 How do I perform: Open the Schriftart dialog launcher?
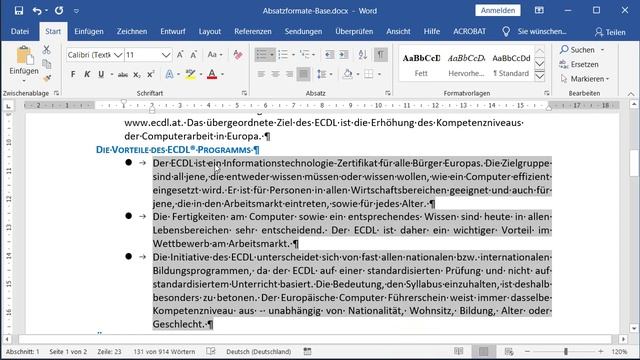244,93
